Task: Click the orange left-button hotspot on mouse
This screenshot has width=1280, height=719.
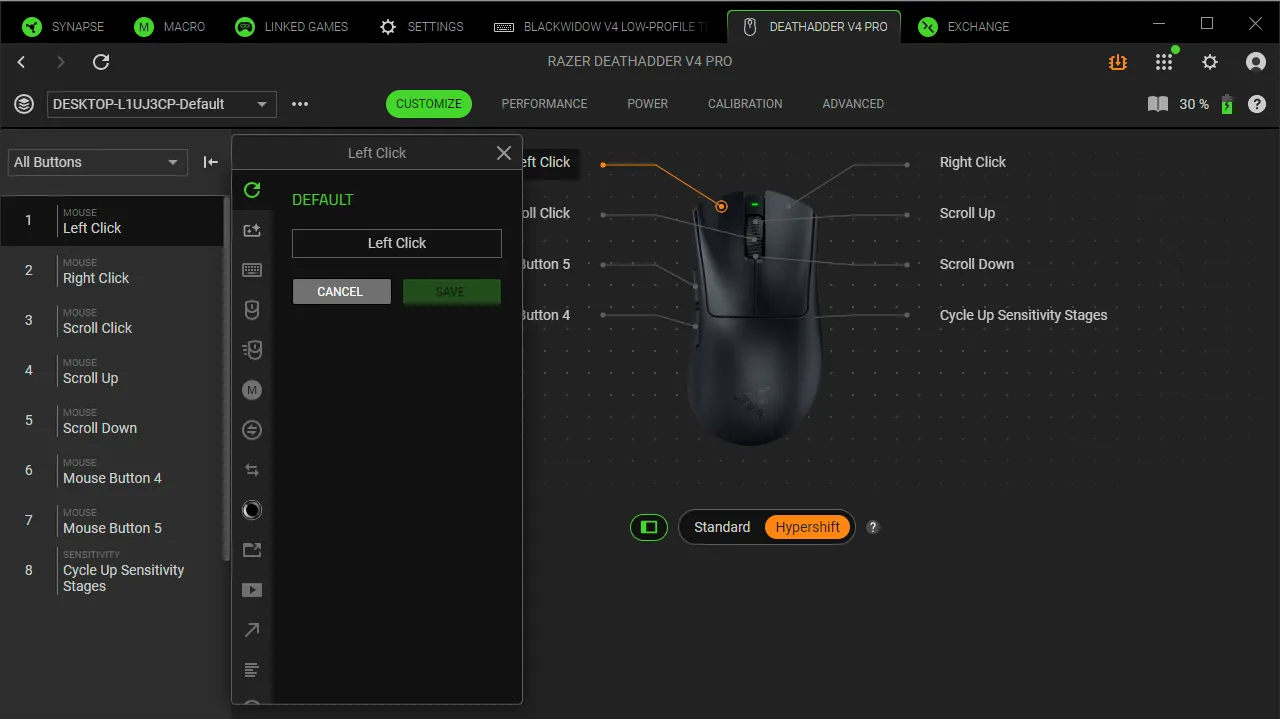Action: pos(721,206)
